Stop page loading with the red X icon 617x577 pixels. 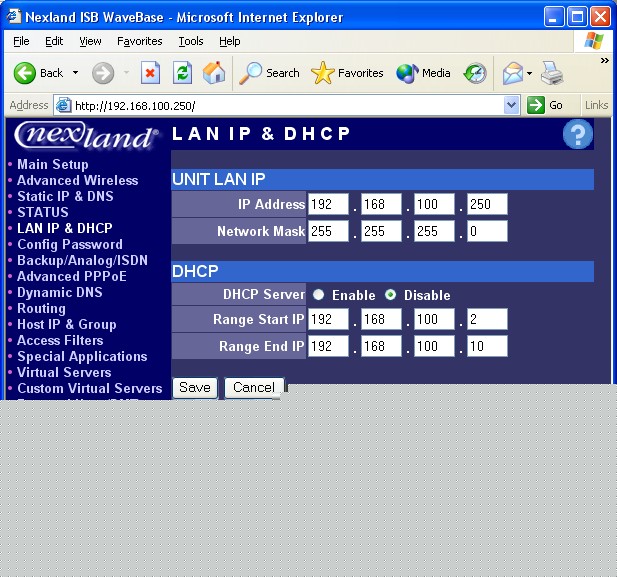pos(150,73)
